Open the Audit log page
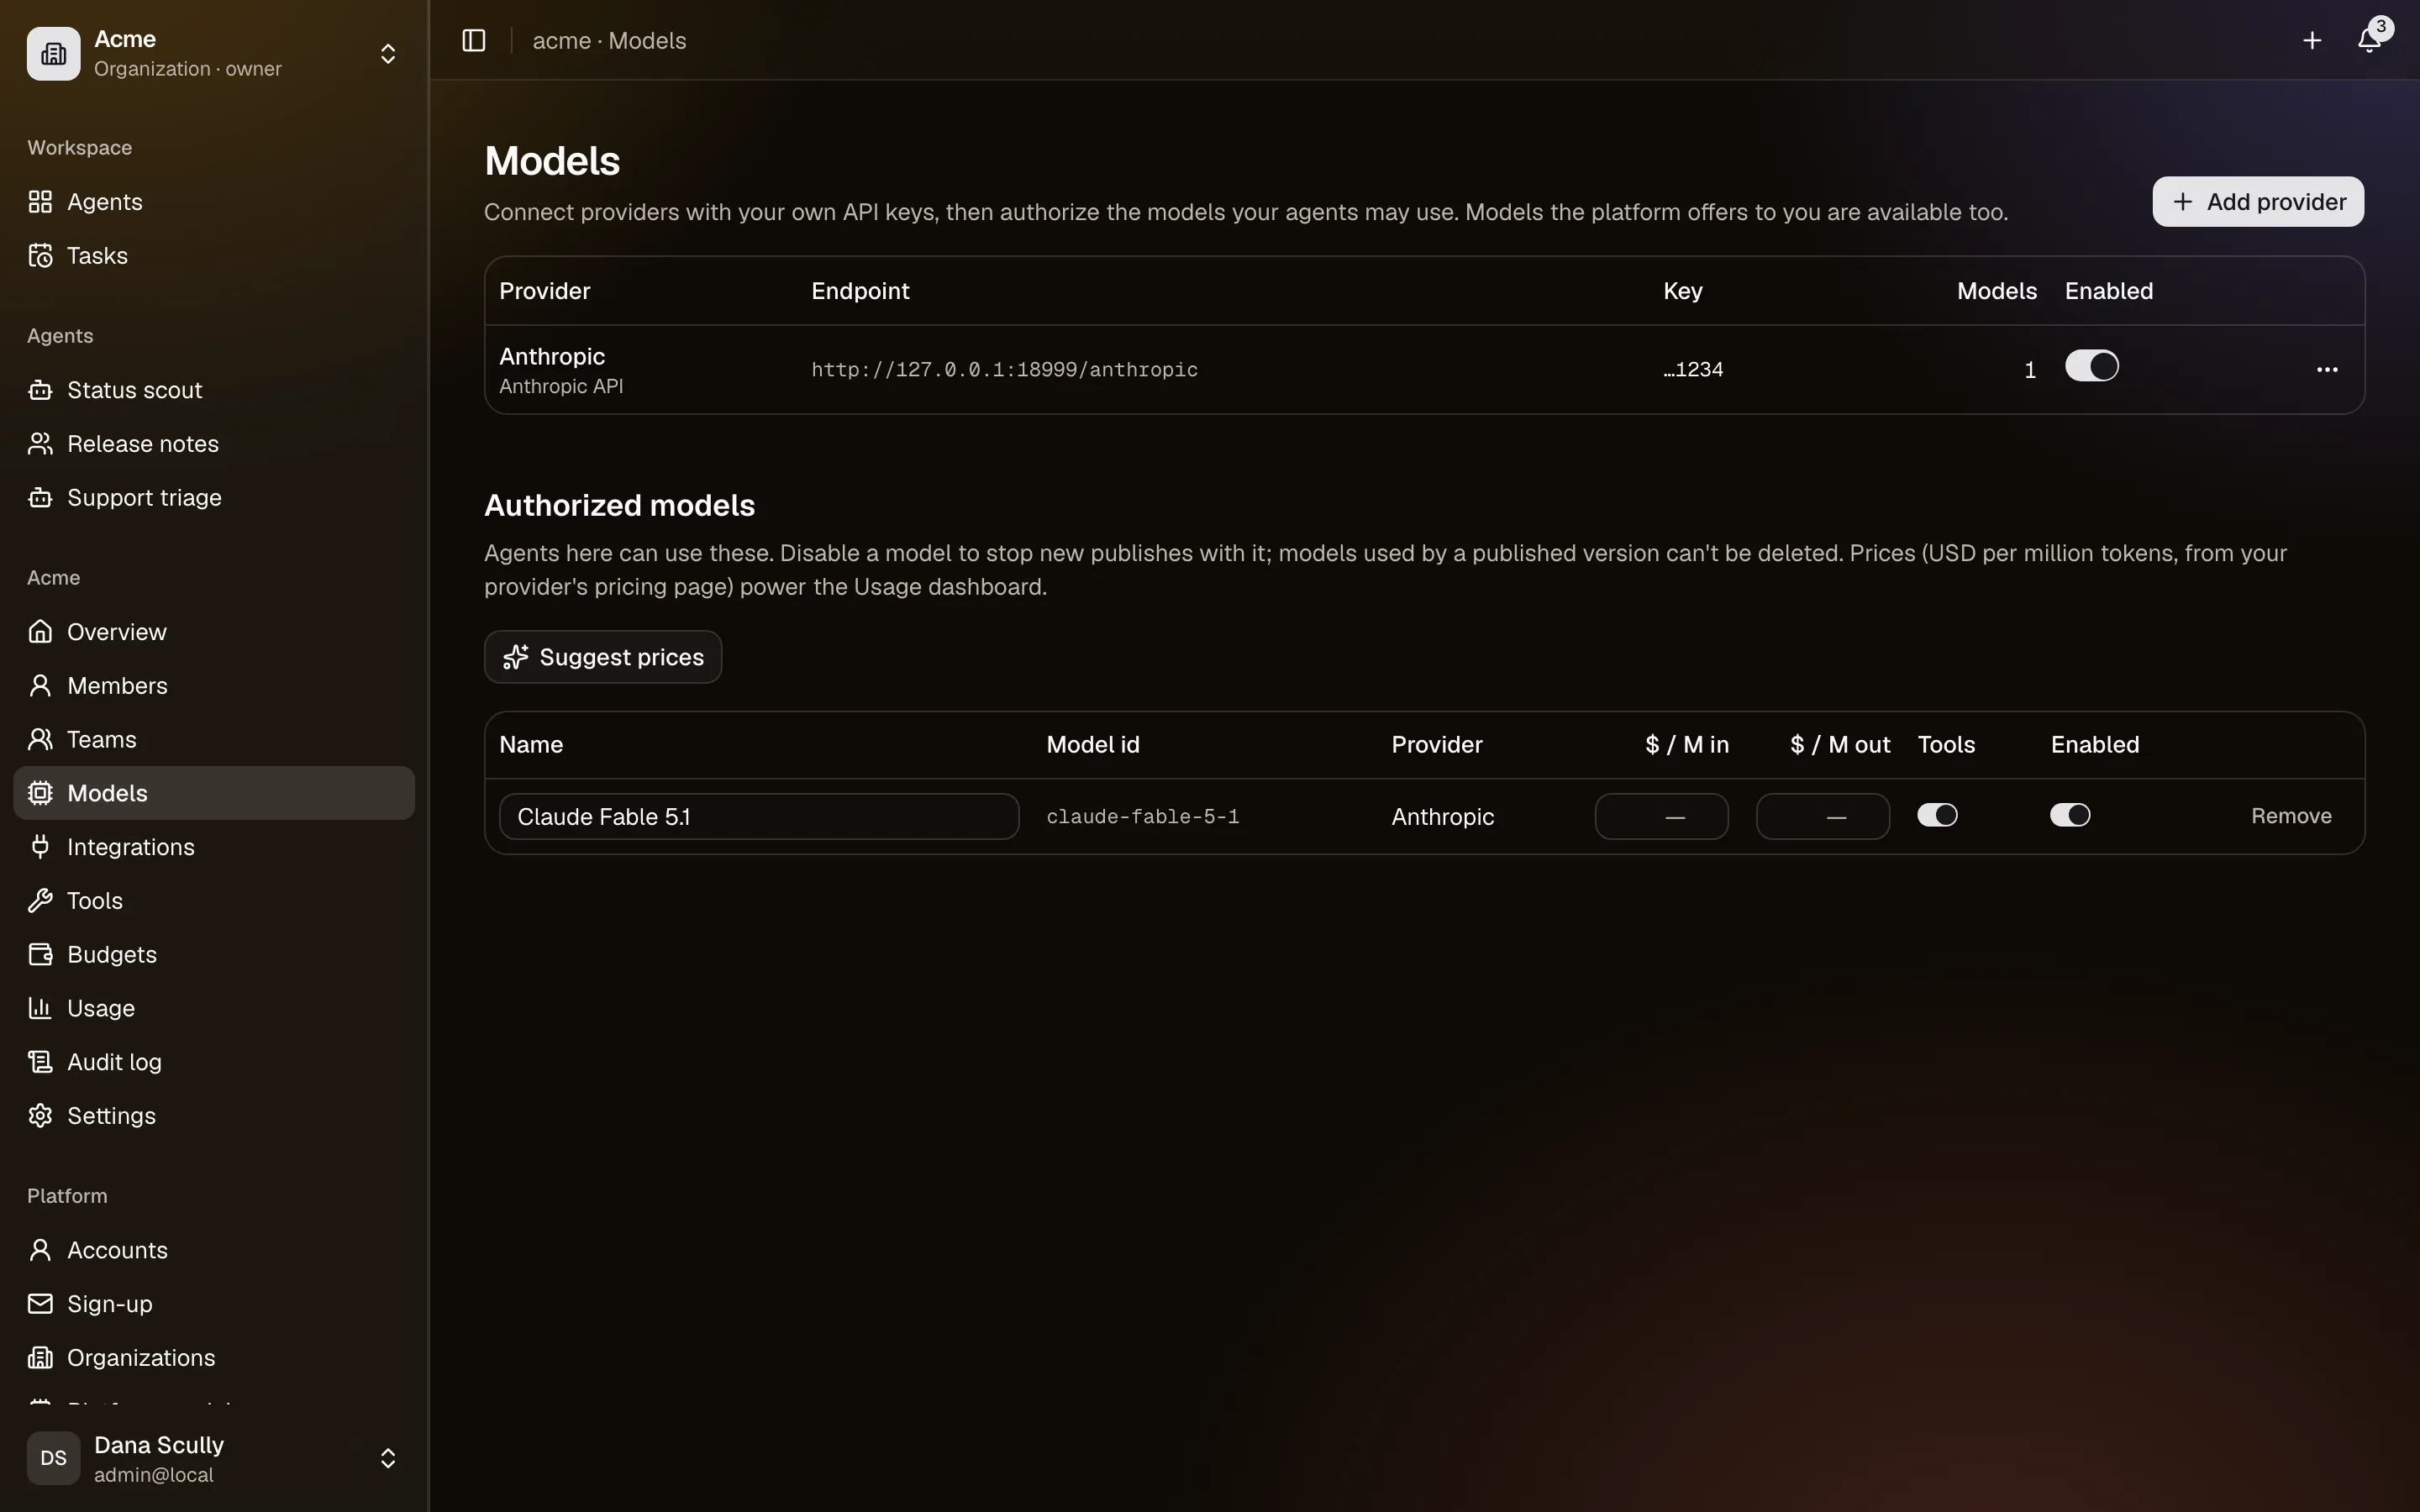The image size is (2420, 1512). coord(214,1062)
